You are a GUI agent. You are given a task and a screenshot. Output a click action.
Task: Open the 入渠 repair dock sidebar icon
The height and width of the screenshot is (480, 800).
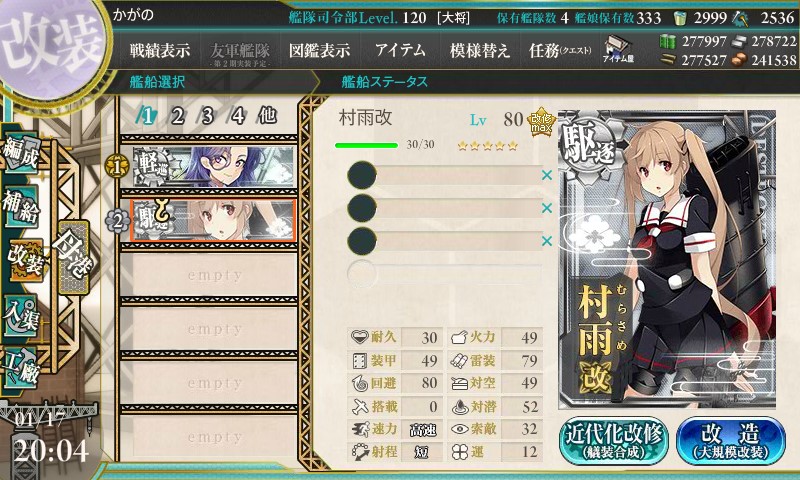pyautogui.click(x=21, y=316)
